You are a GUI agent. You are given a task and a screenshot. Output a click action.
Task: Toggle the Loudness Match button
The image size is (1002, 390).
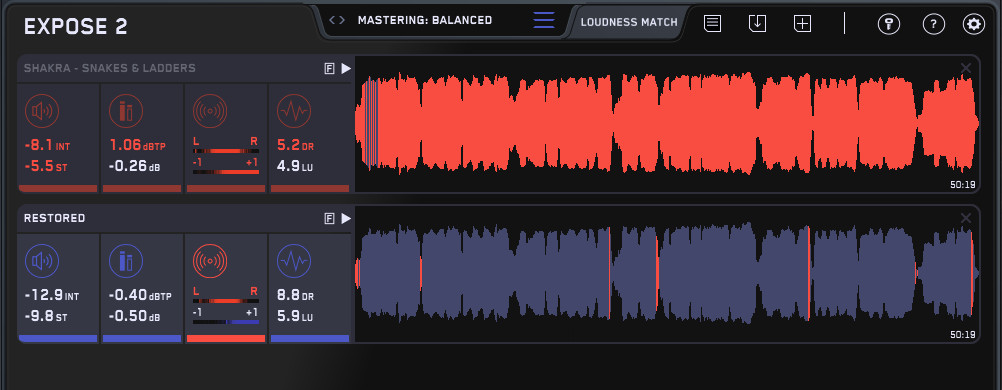coord(629,22)
